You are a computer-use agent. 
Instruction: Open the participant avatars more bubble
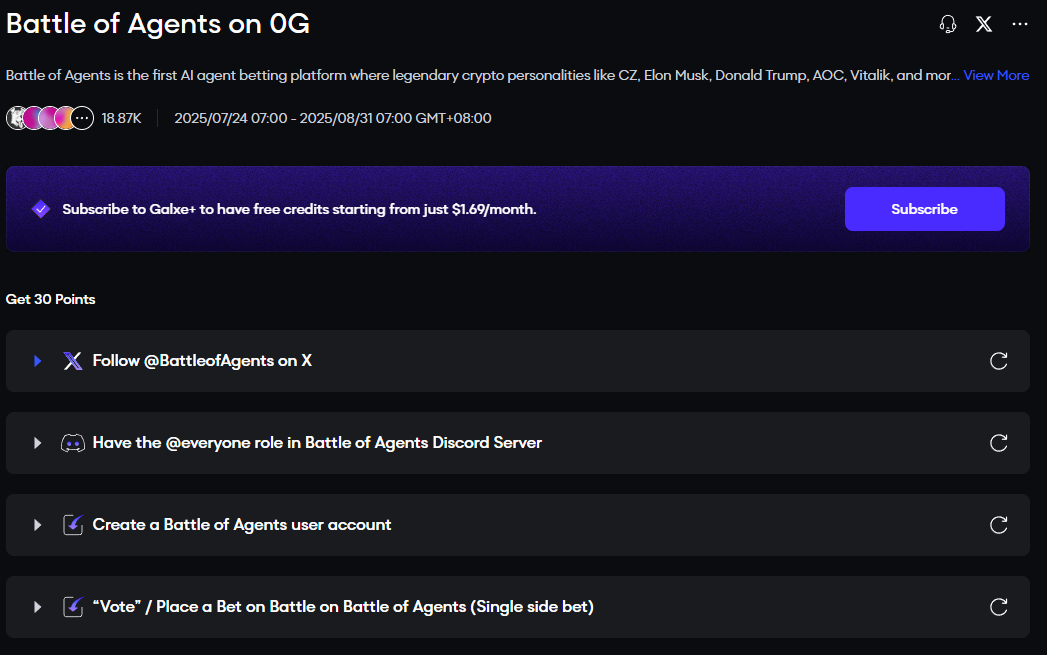pos(82,118)
